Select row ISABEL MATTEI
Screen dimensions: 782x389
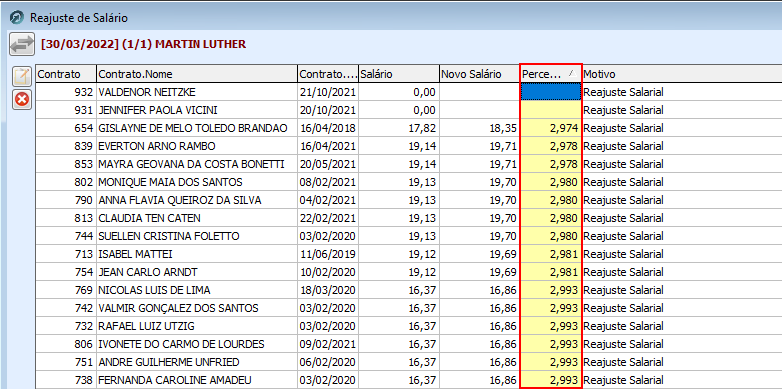click(x=409, y=254)
